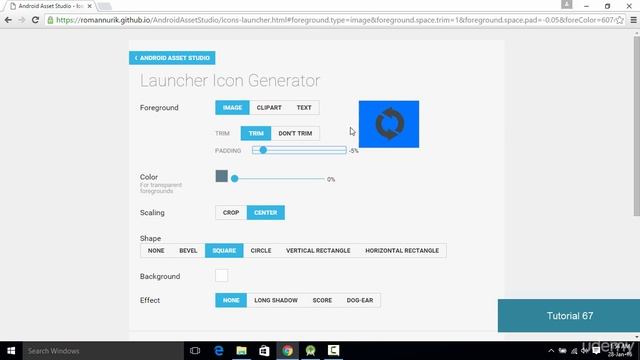
Task: Apply SCORE effect
Action: coord(322,300)
